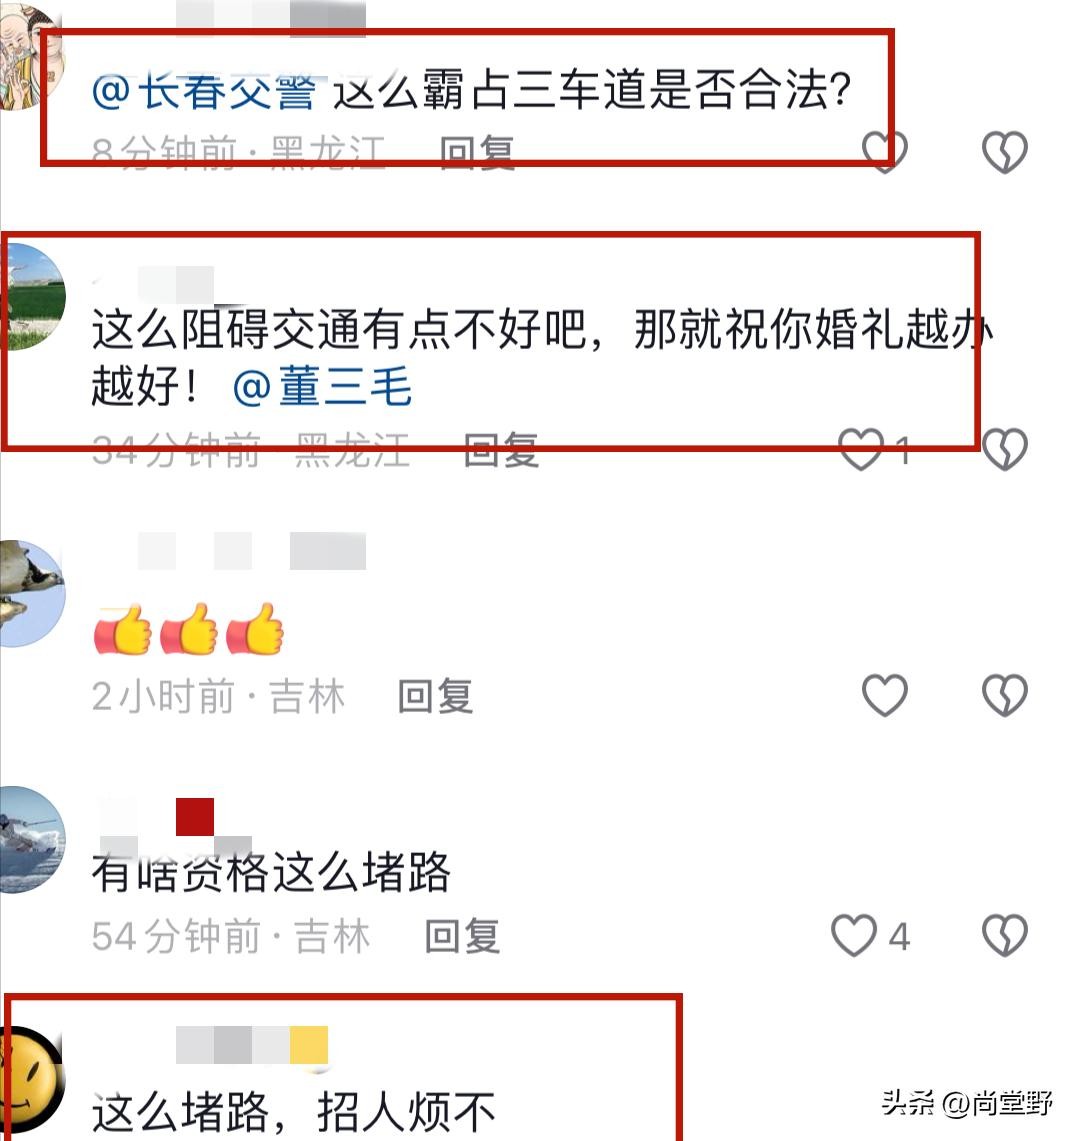Dislike the 有啥资格这么堵路 comment
1077x1141 pixels.
click(x=1004, y=935)
